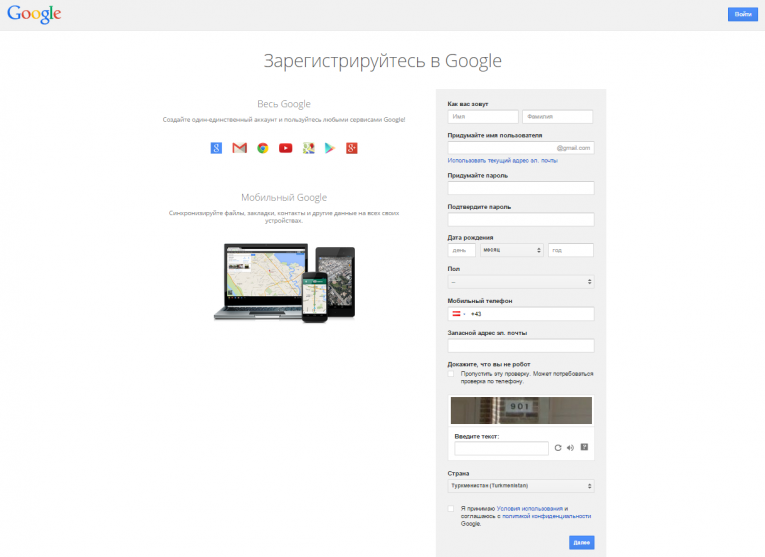Focus the create password field
Screen dimensions: 765x557
(521, 188)
